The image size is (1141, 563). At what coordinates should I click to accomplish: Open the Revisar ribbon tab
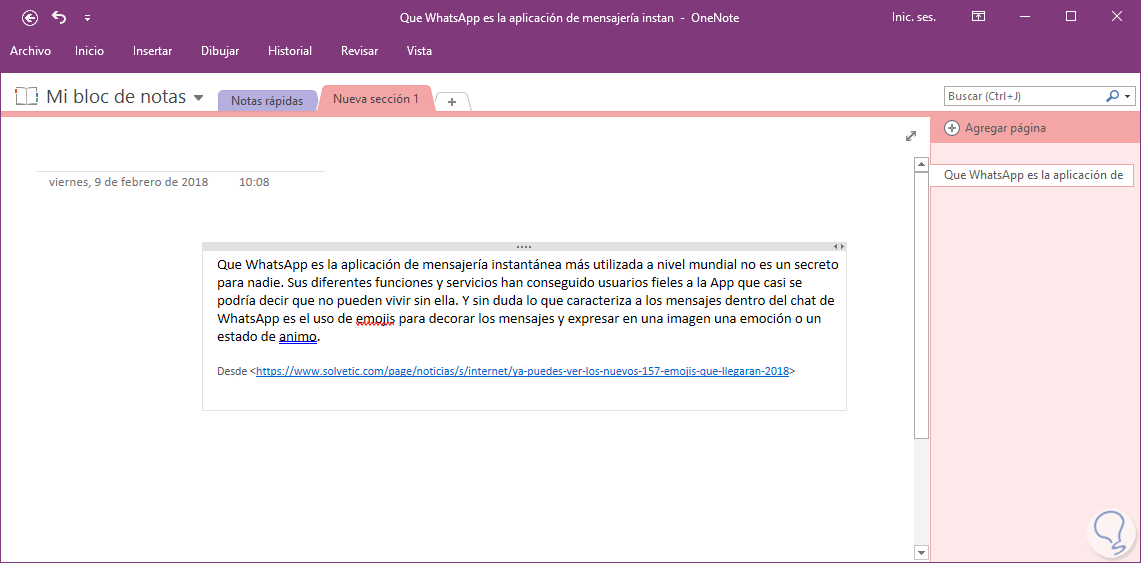pos(359,51)
